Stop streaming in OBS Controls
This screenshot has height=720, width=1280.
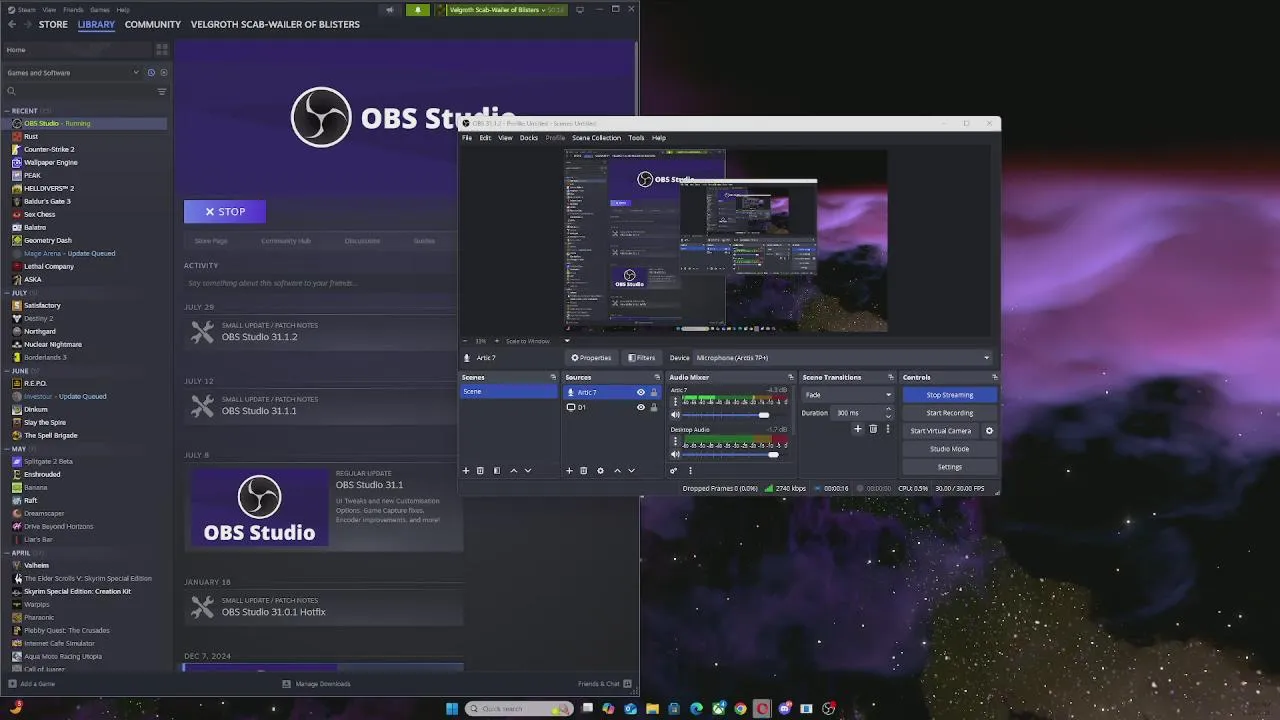coord(949,395)
